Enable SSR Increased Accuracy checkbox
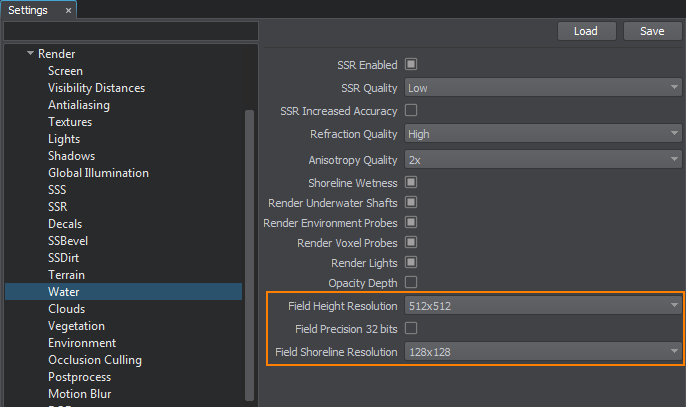The height and width of the screenshot is (407, 686). tap(410, 111)
